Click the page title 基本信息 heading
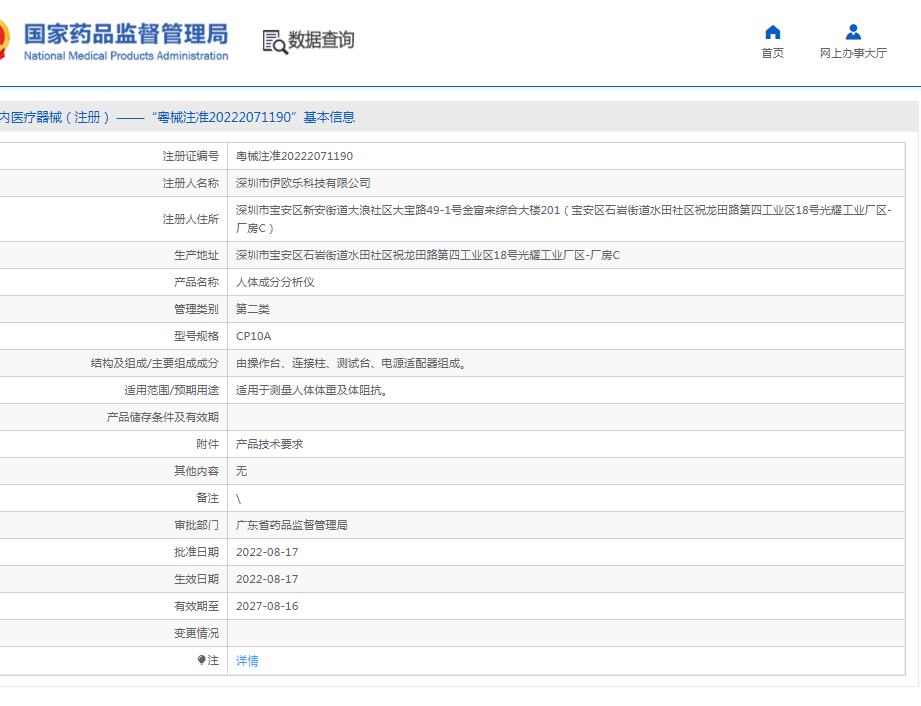Screen dimensions: 921x706 [330, 117]
